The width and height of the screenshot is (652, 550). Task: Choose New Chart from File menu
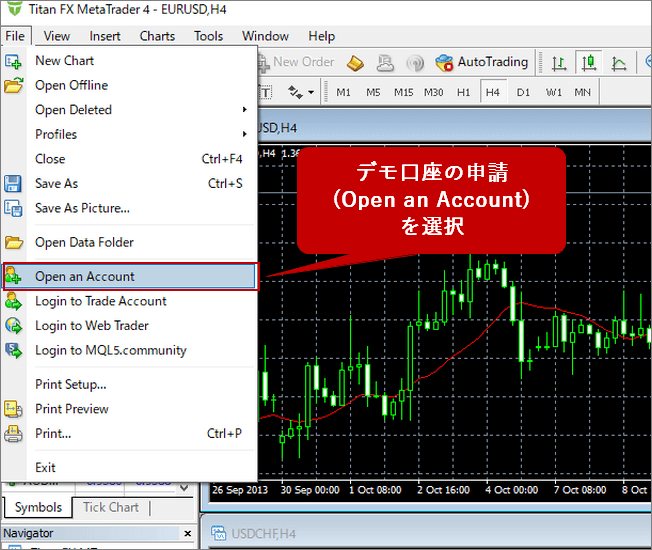129,61
